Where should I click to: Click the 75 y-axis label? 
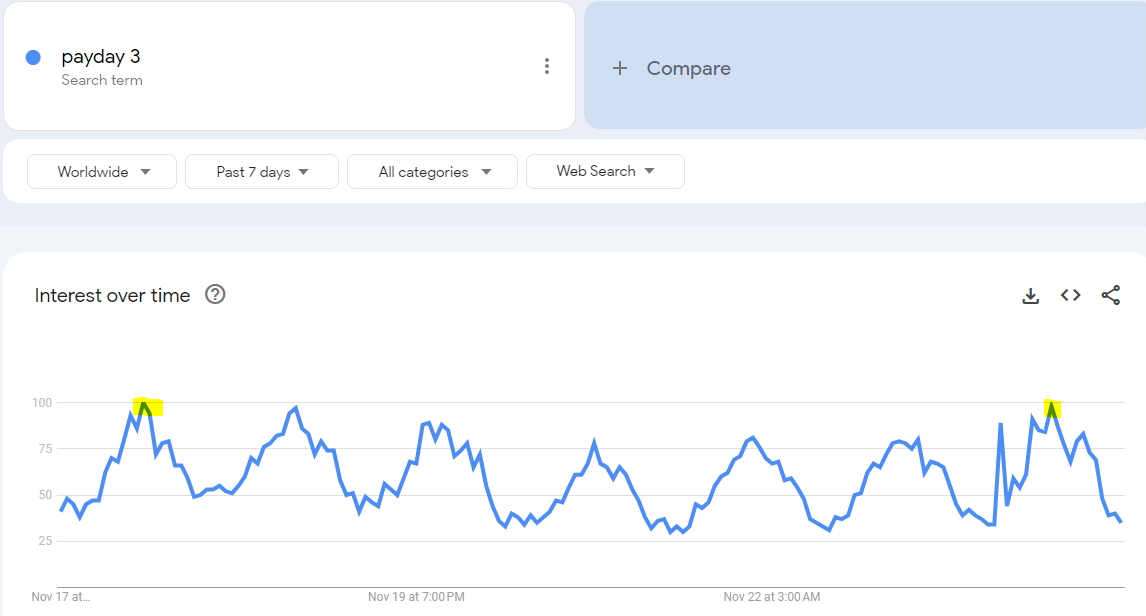(x=45, y=449)
